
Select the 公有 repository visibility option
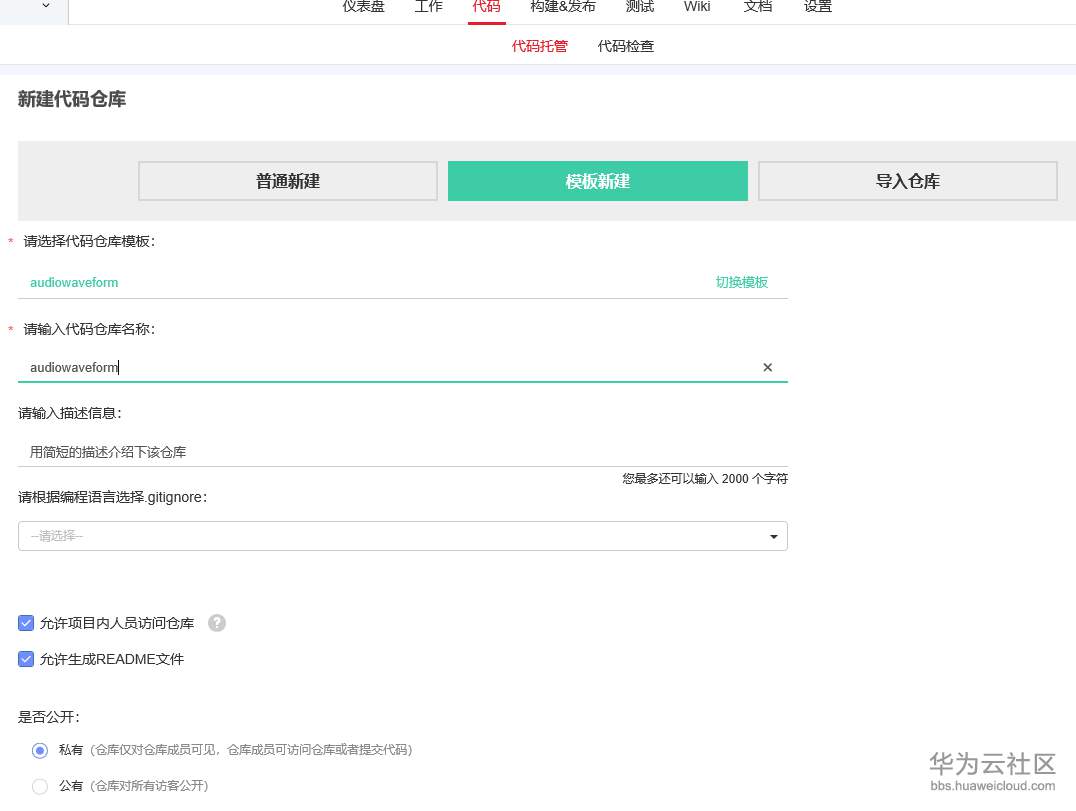[40, 786]
